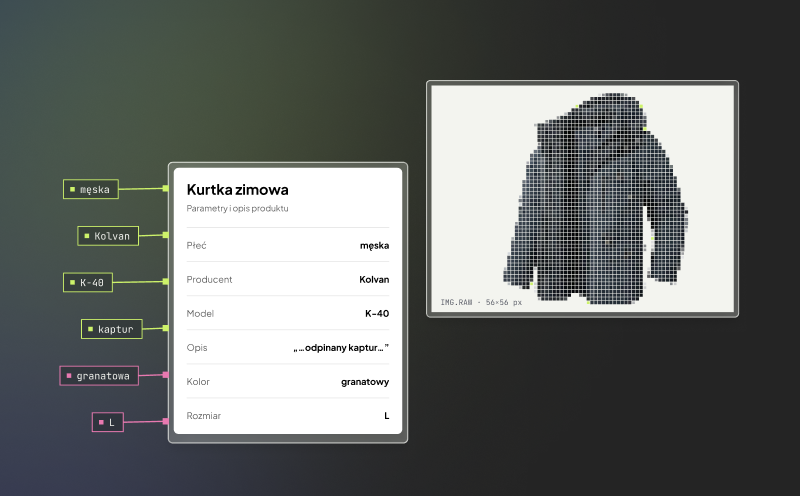Click 'Parametry i opis produktu' subtitle
The height and width of the screenshot is (496, 800).
[237, 208]
